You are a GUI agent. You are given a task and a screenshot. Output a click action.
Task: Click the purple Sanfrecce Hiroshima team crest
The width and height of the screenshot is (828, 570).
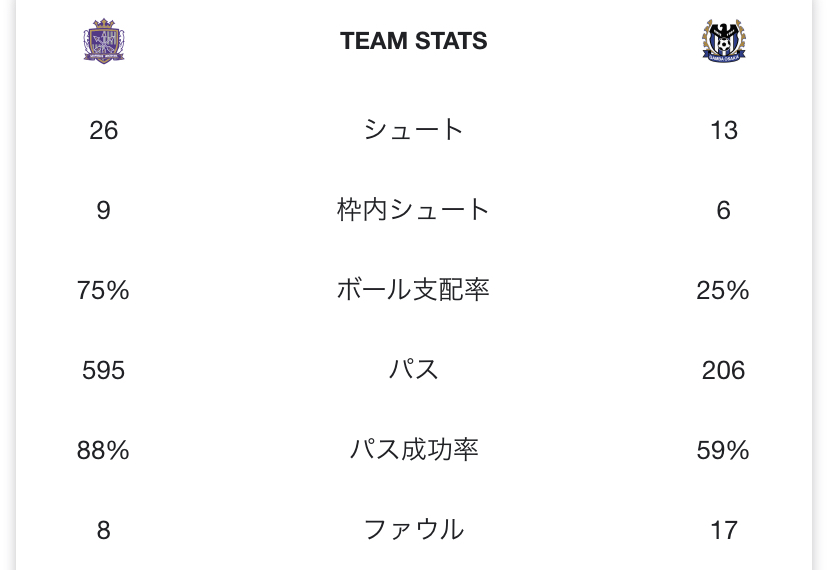pos(104,41)
